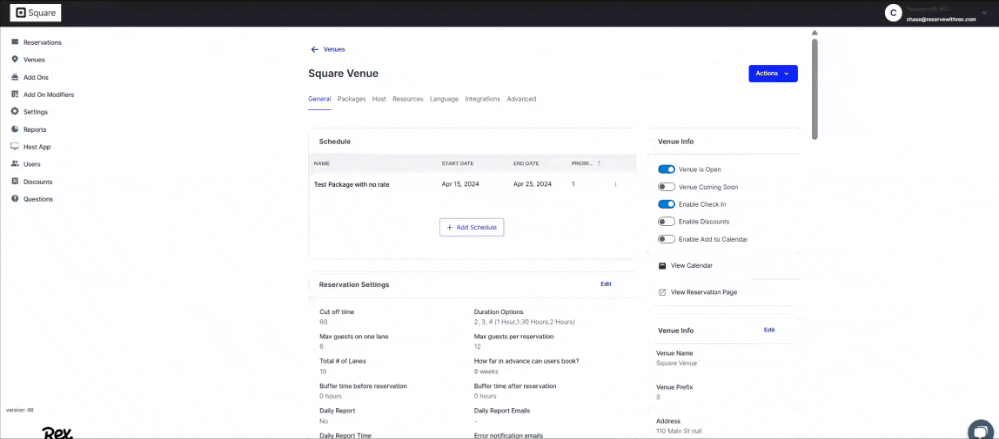This screenshot has width=999, height=439.
Task: Click the END DATE column header
Action: click(x=526, y=164)
